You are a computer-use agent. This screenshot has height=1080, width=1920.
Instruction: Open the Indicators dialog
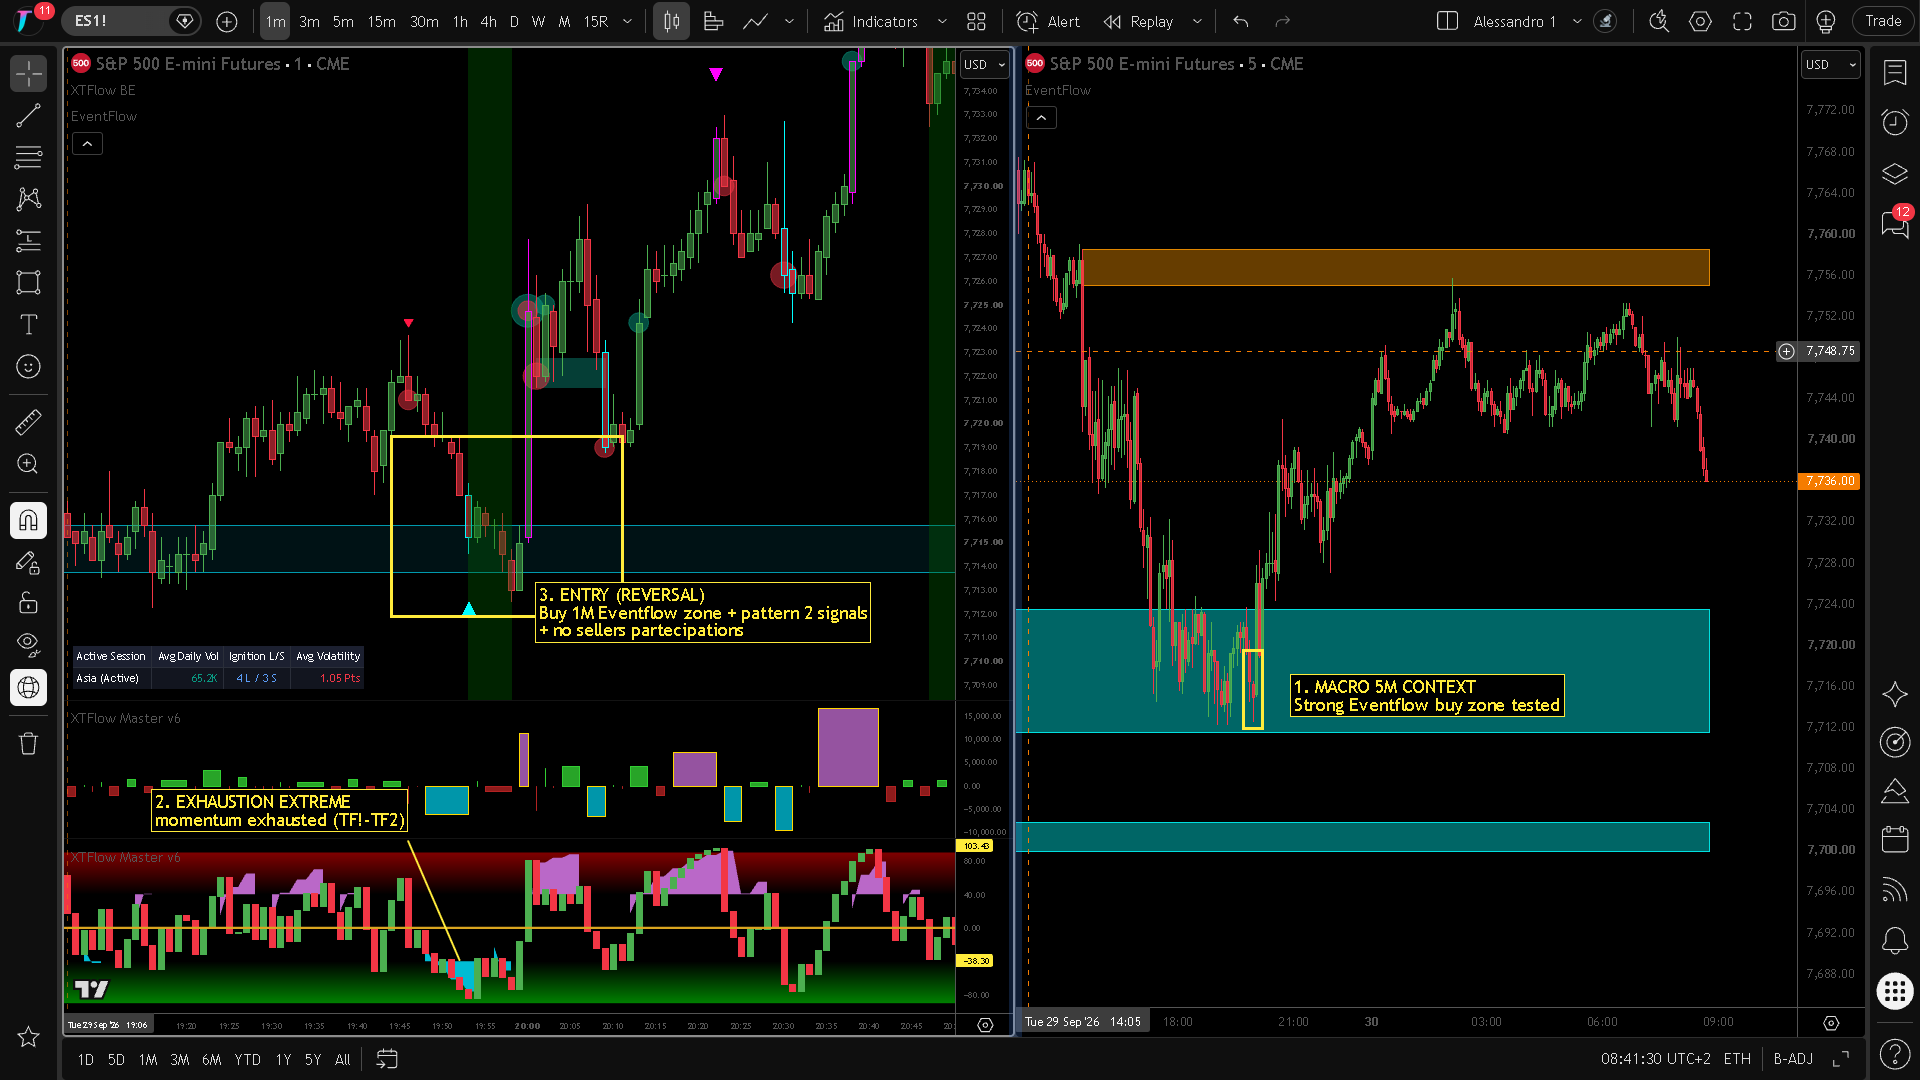coord(871,21)
